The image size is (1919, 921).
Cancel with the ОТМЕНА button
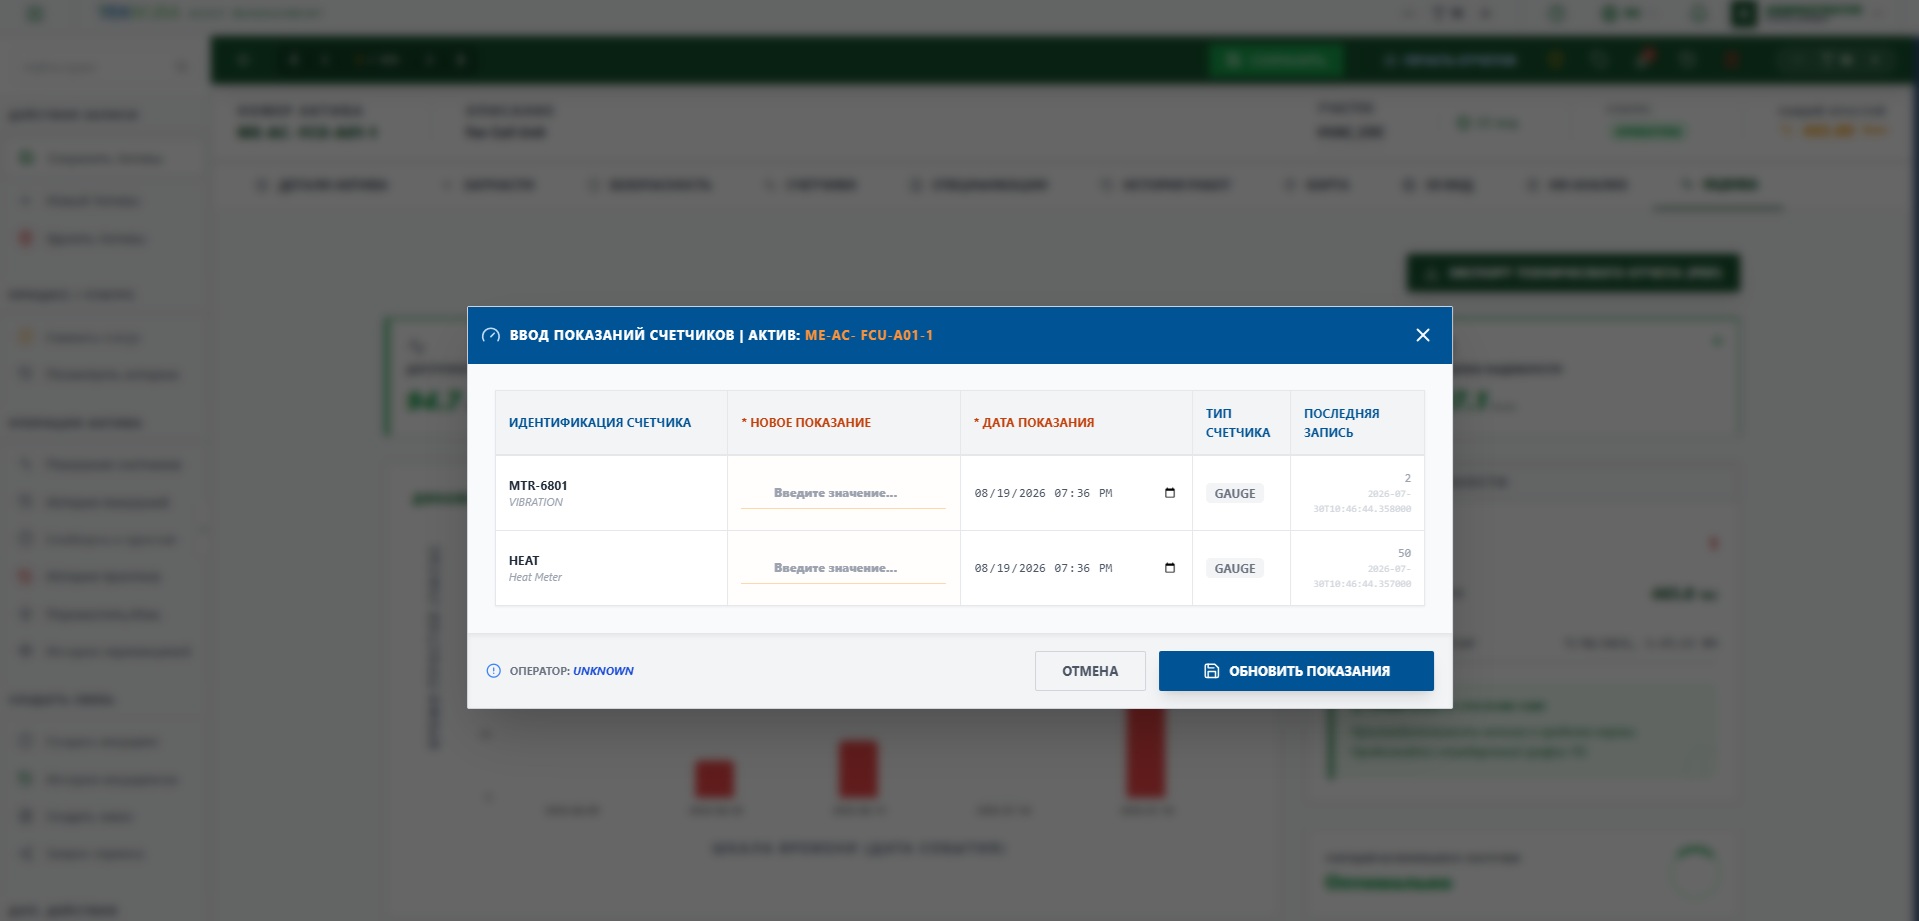click(1090, 671)
